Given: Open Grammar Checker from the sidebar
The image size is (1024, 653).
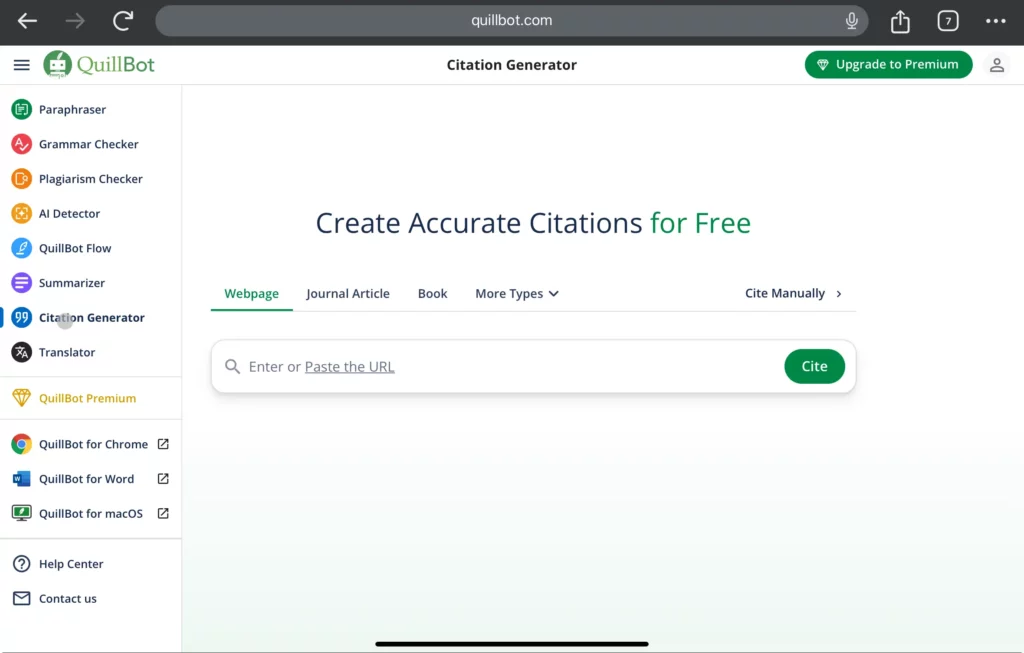Looking at the screenshot, I should 89,144.
